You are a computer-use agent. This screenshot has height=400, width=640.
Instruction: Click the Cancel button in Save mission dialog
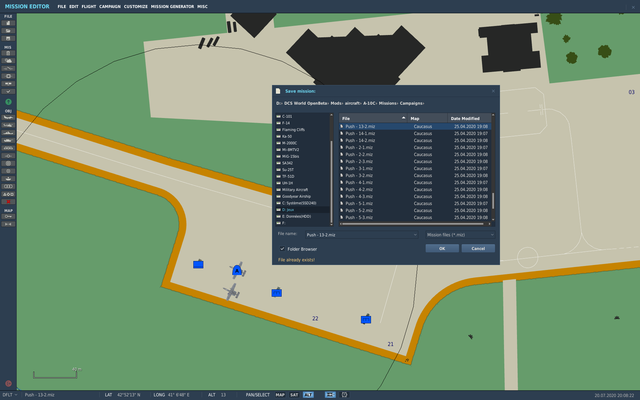478,248
